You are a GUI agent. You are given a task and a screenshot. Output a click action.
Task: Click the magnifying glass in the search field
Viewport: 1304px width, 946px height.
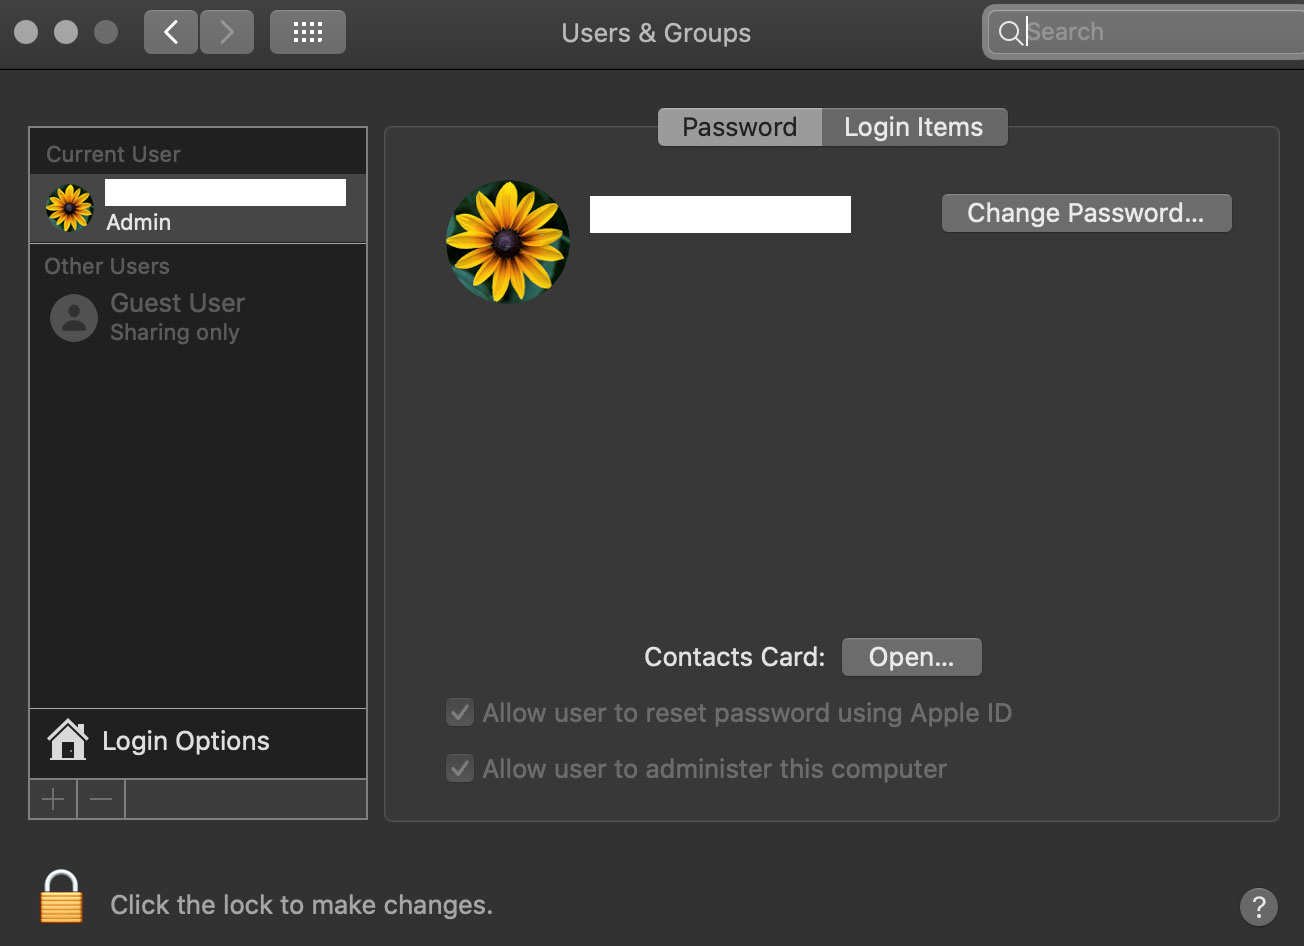pyautogui.click(x=1011, y=33)
